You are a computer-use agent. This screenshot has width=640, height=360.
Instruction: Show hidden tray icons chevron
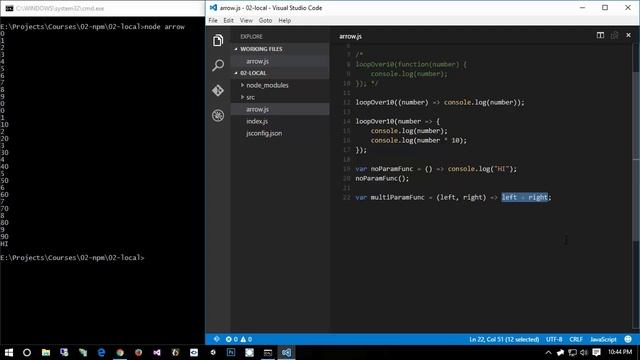click(x=548, y=352)
